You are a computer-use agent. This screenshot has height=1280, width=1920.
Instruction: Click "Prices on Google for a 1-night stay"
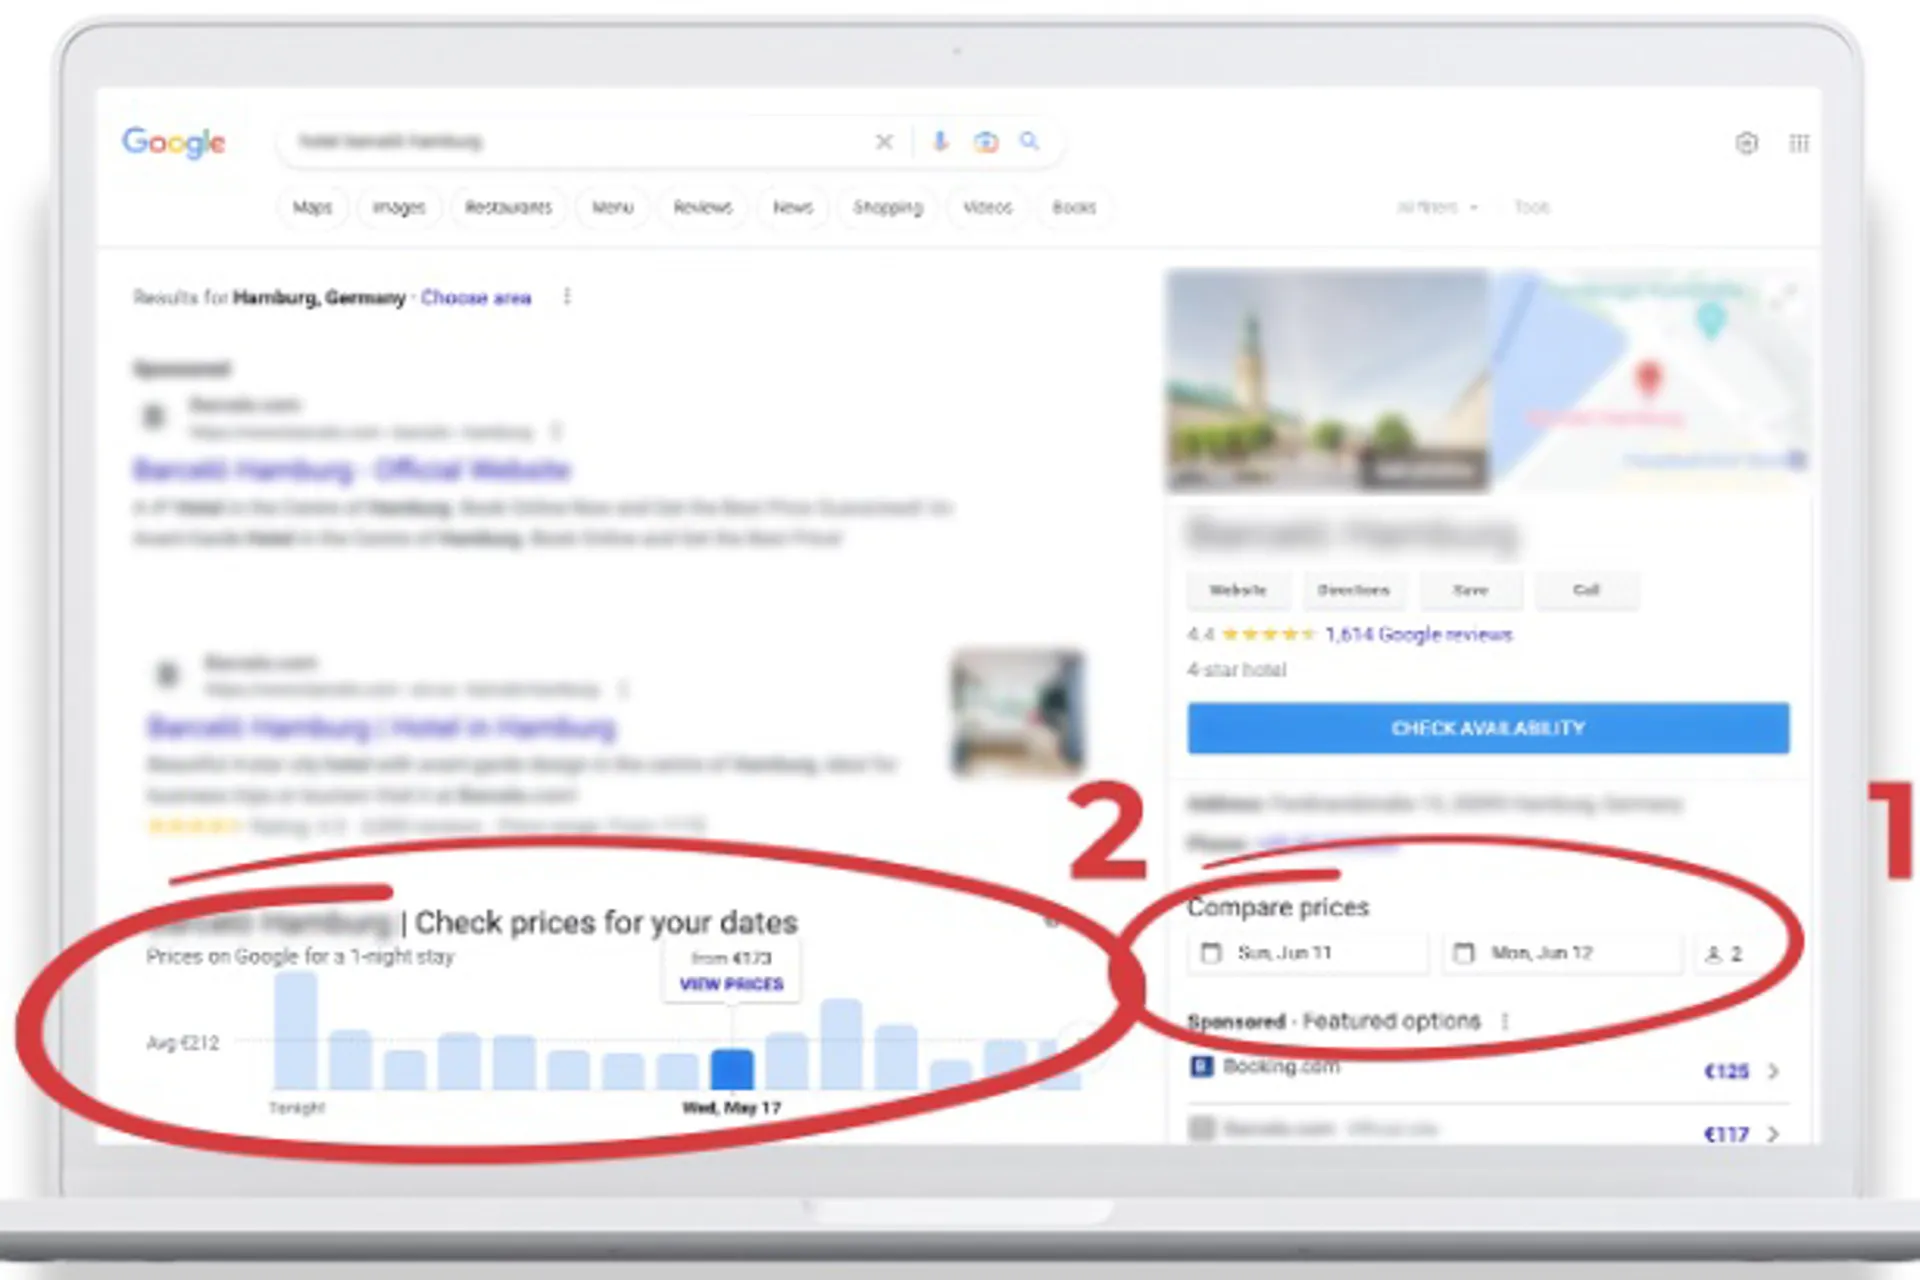300,957
